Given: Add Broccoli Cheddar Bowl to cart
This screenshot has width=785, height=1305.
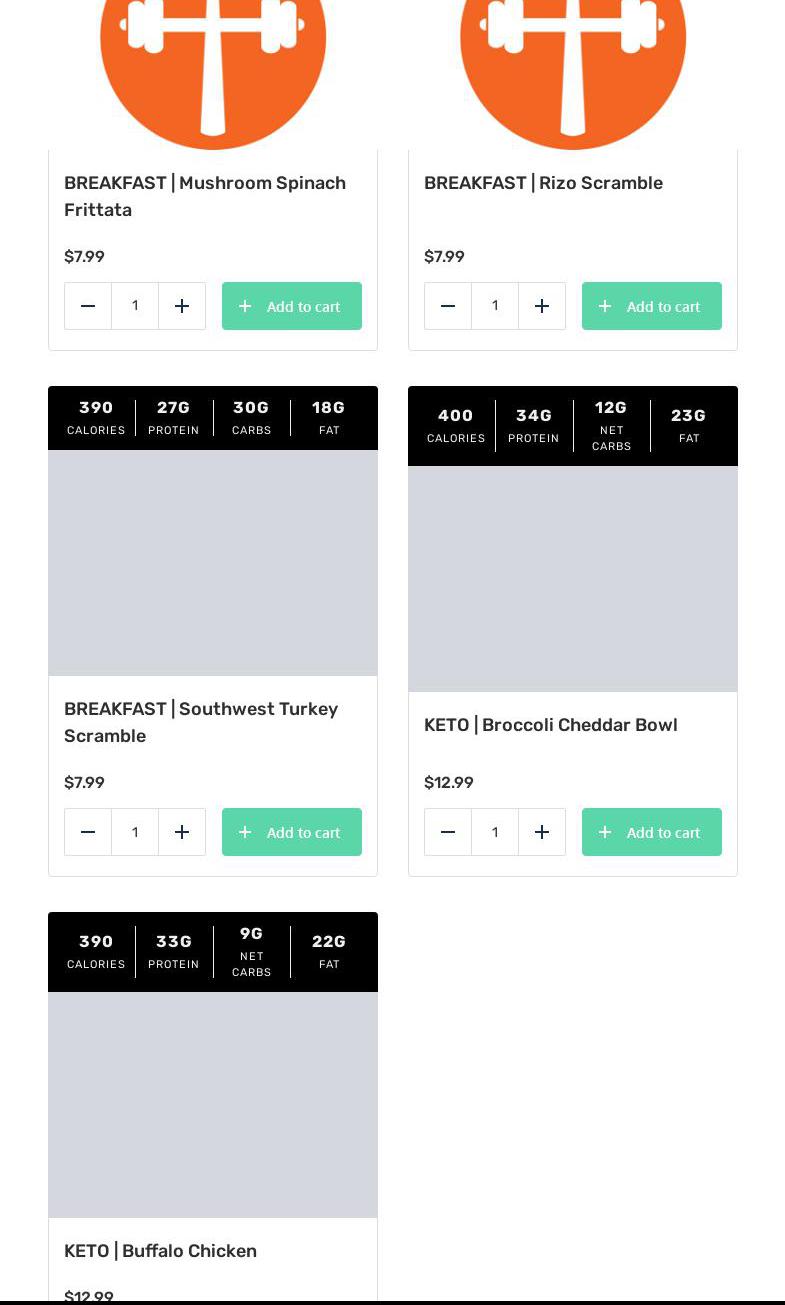Looking at the screenshot, I should coord(652,832).
